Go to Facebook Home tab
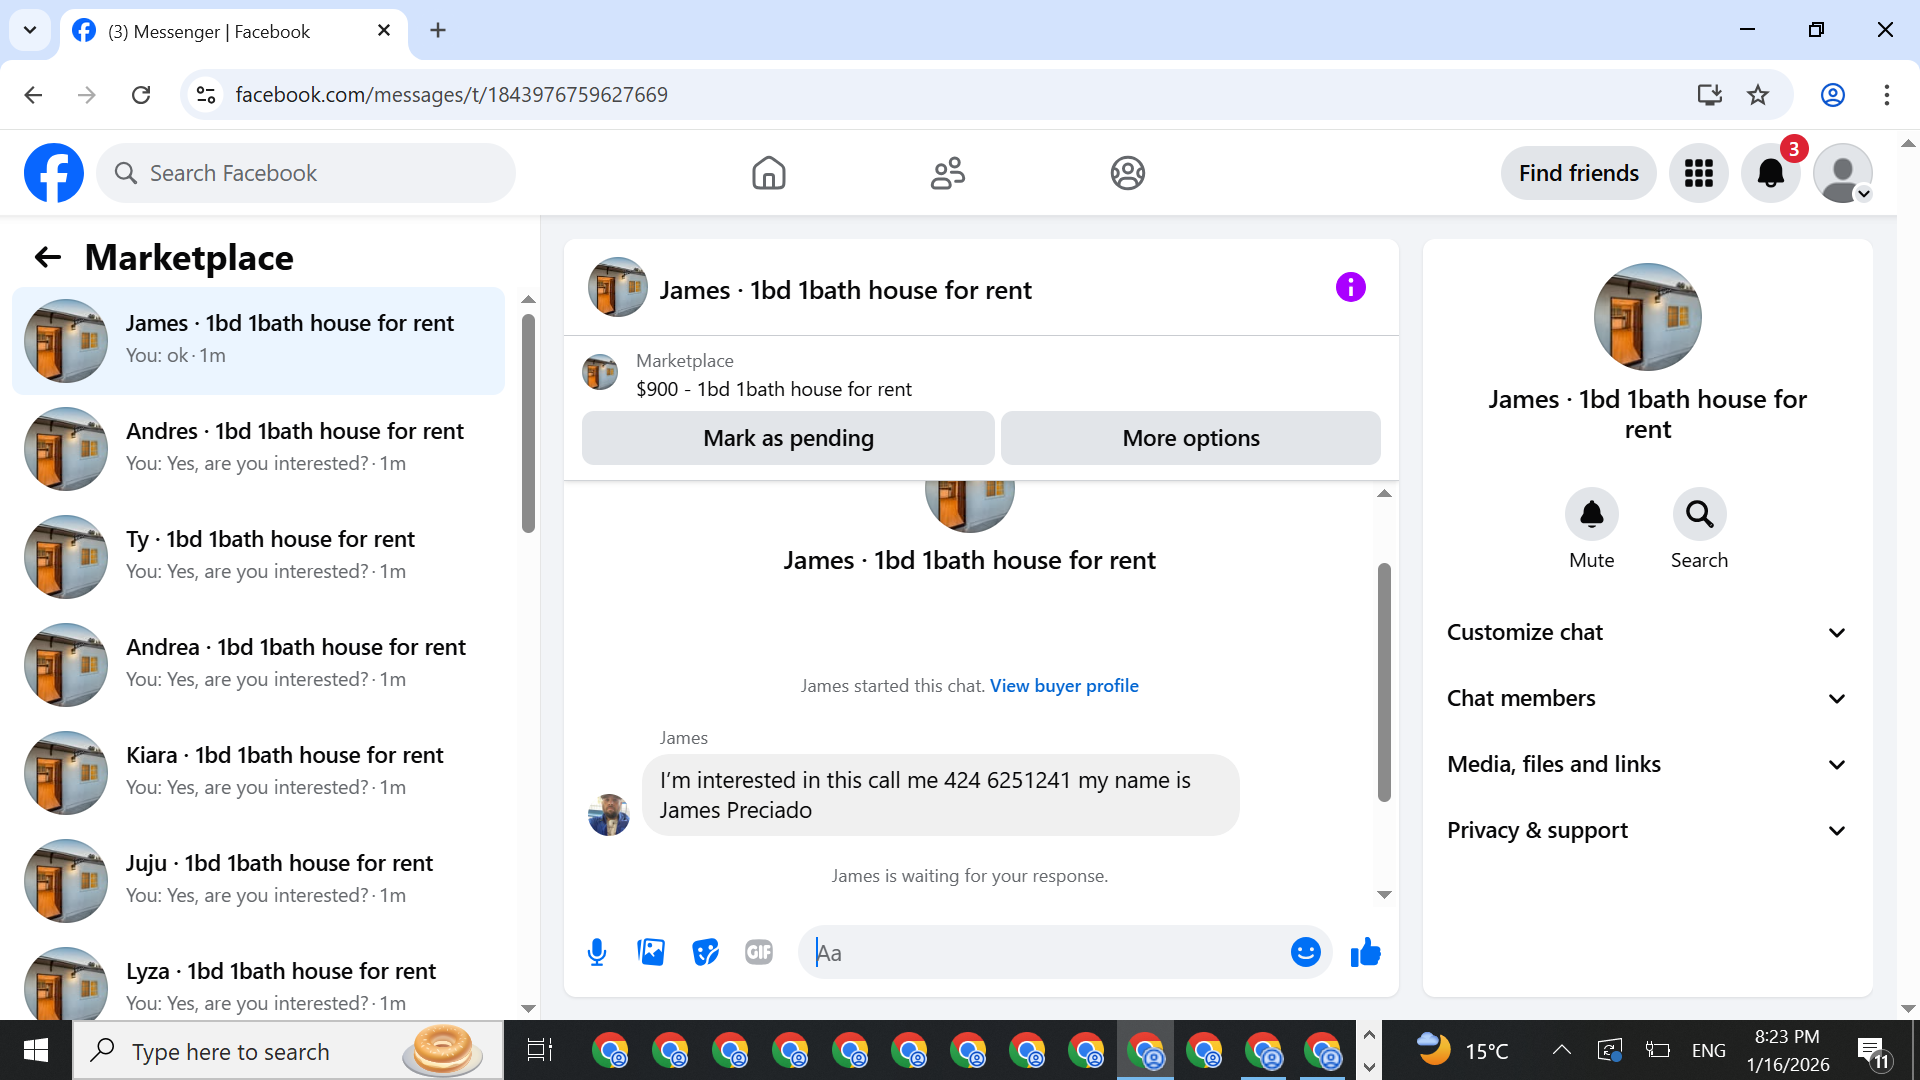1920x1080 pixels. 768,173
